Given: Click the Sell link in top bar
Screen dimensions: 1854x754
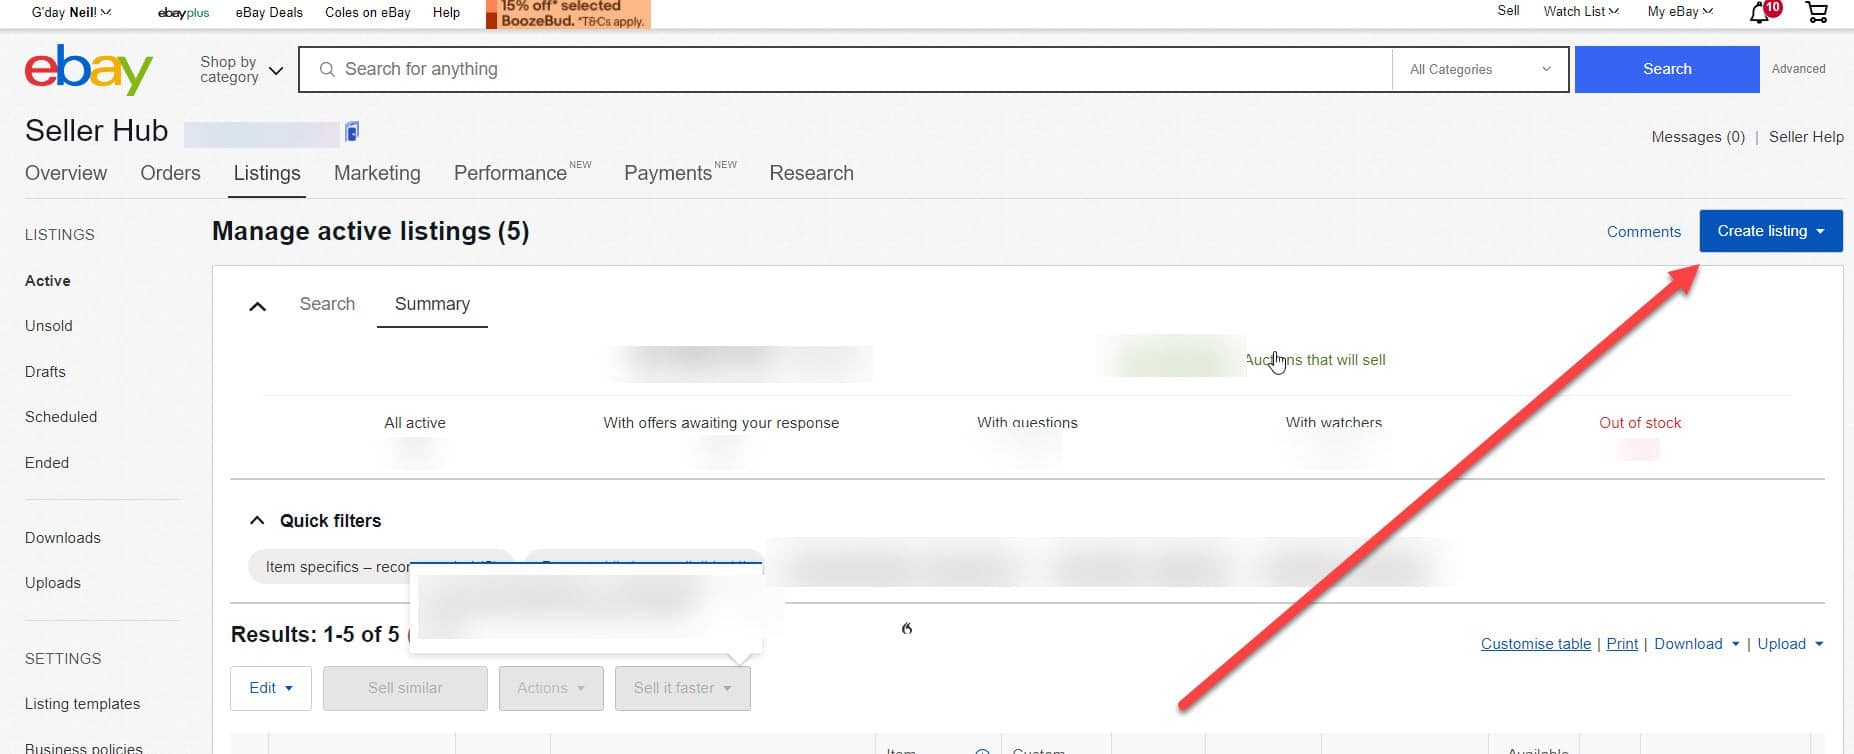Looking at the screenshot, I should (1508, 11).
